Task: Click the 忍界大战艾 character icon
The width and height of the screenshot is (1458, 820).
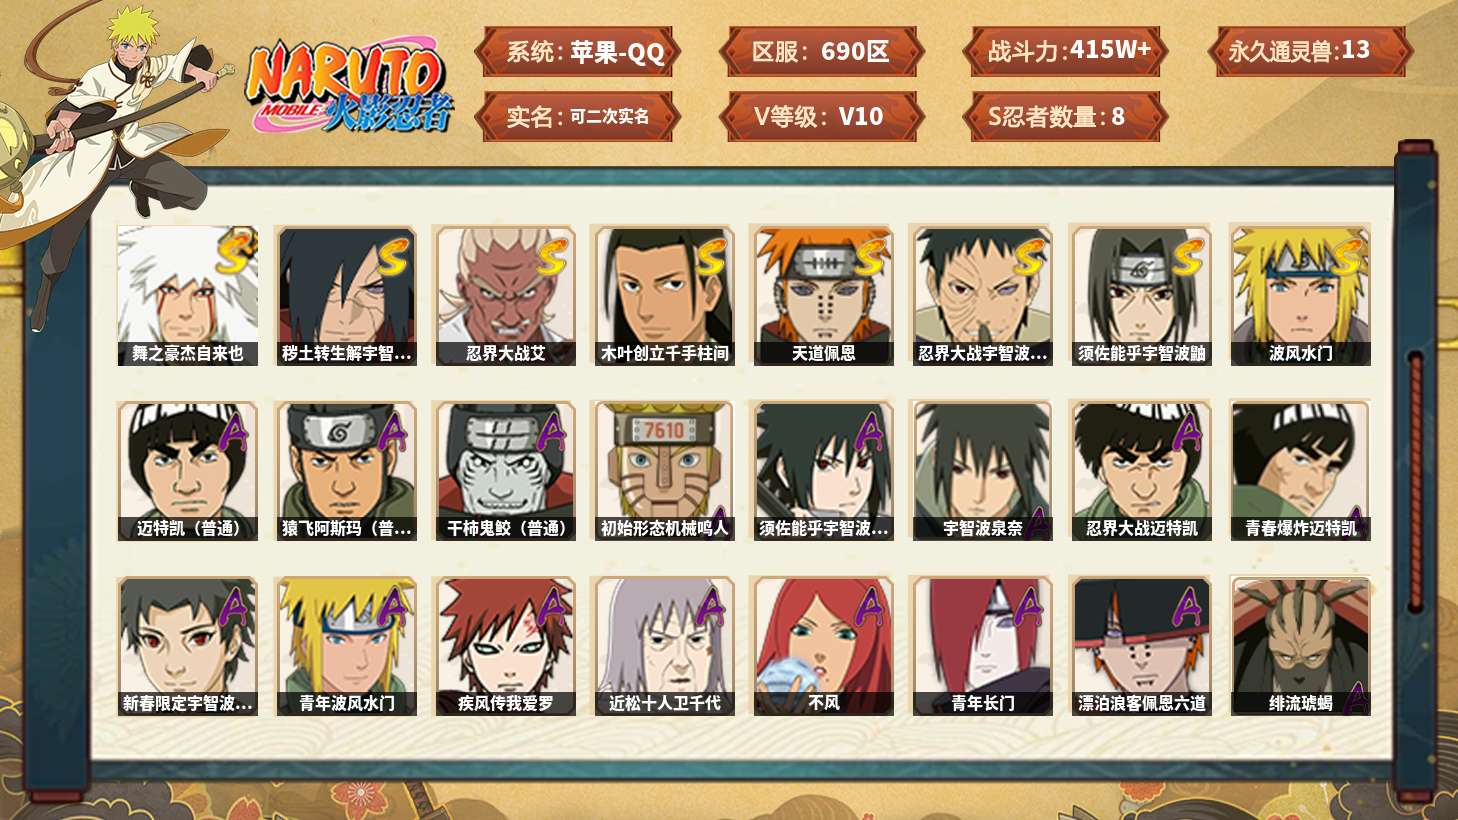Action: (x=505, y=295)
